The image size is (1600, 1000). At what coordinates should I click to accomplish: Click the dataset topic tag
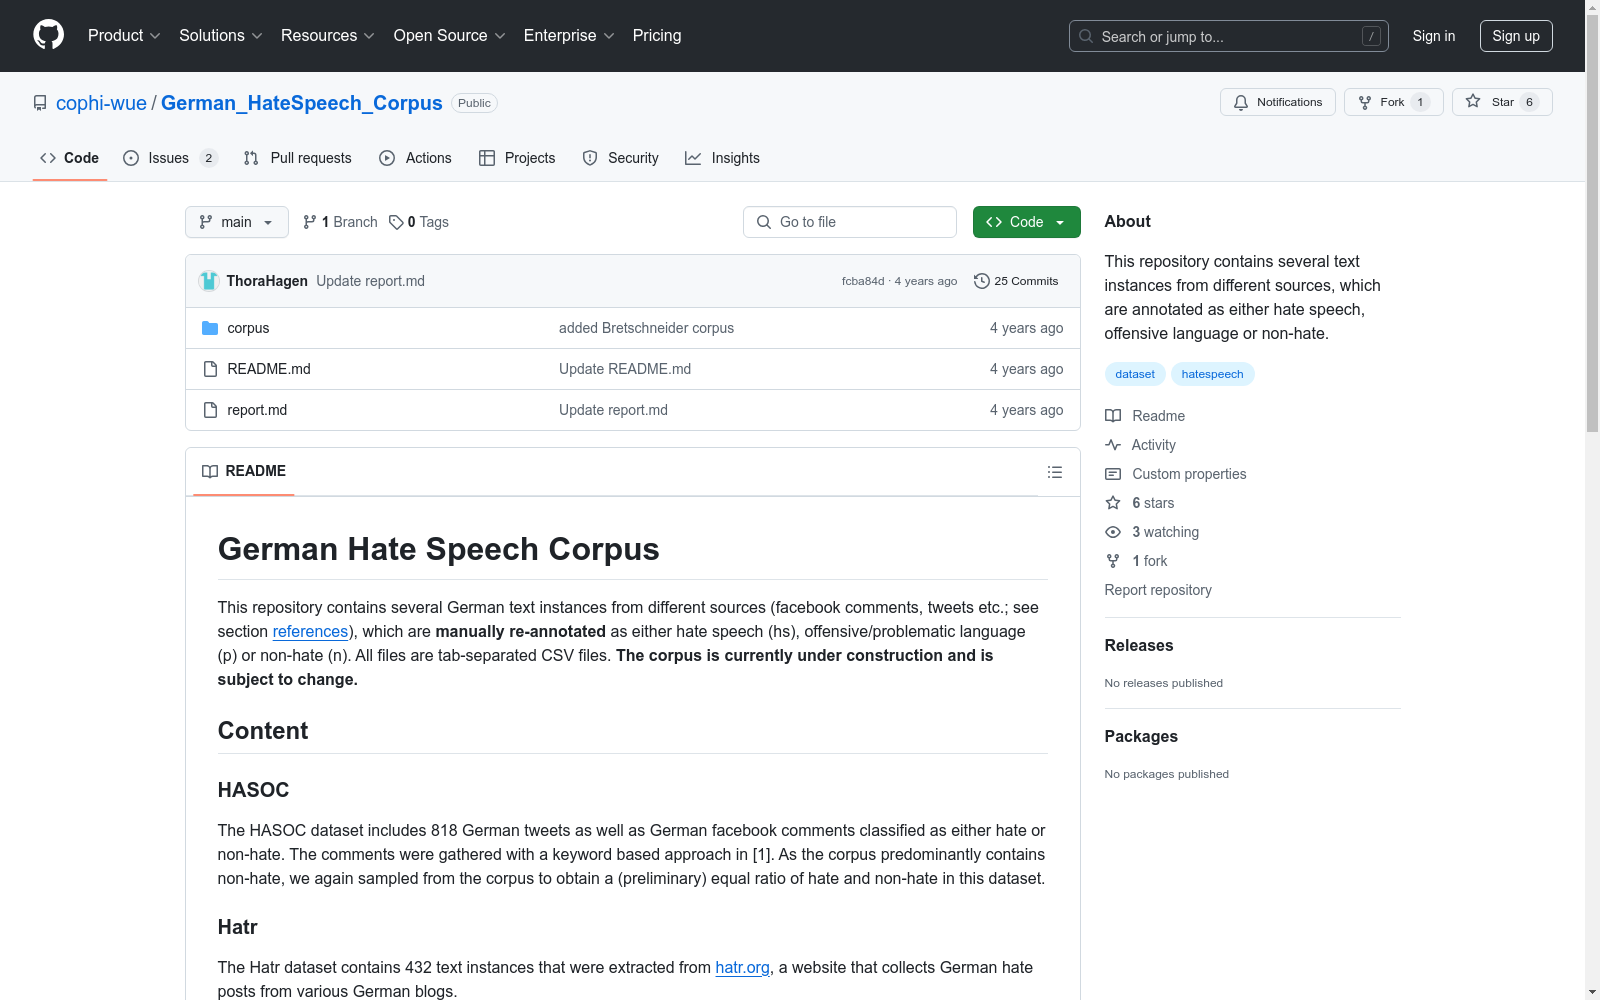click(1135, 374)
